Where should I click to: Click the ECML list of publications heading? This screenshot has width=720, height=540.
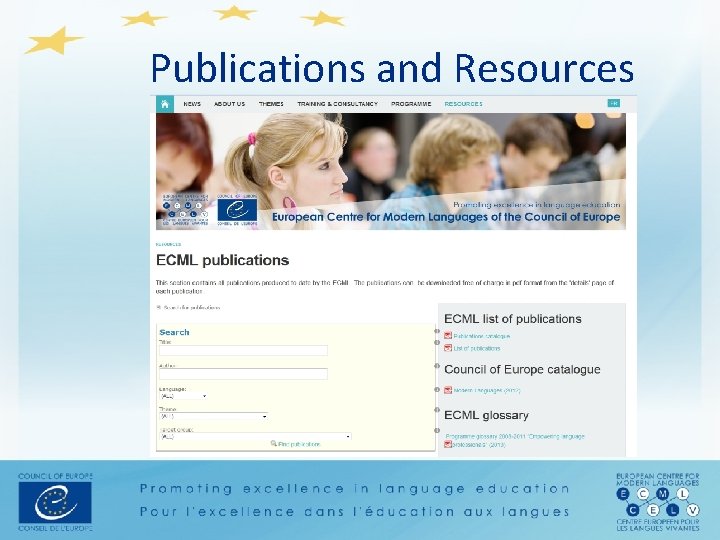(x=513, y=319)
